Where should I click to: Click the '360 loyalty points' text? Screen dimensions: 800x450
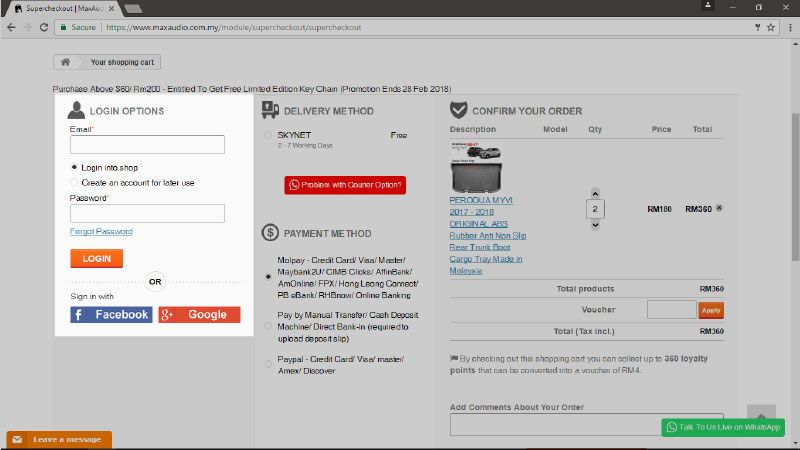click(579, 364)
